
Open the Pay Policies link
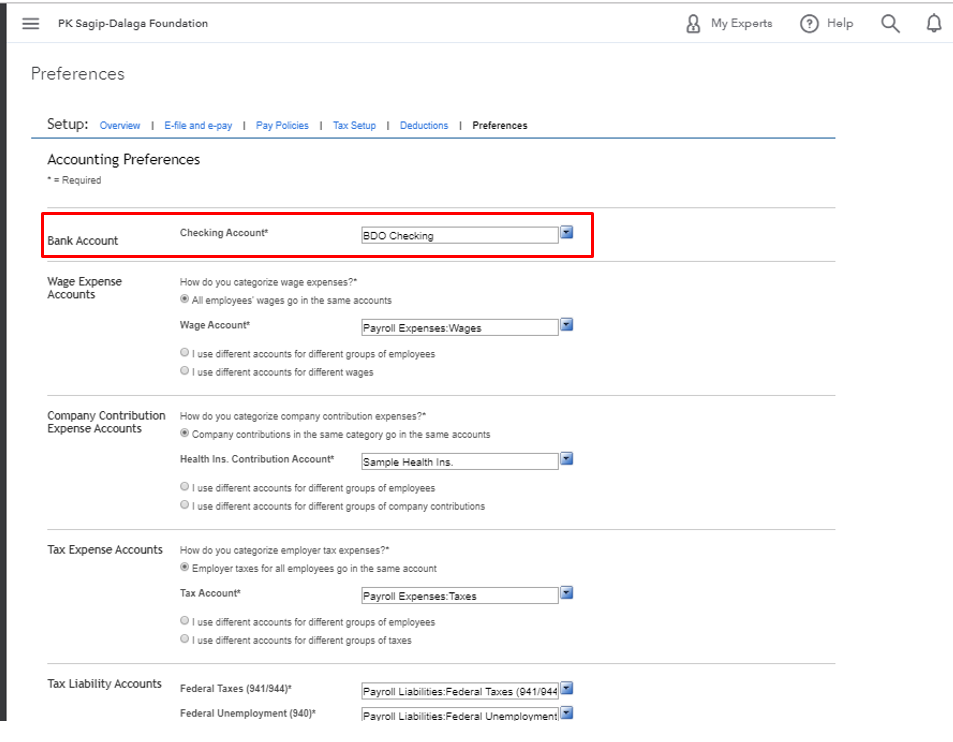(282, 126)
